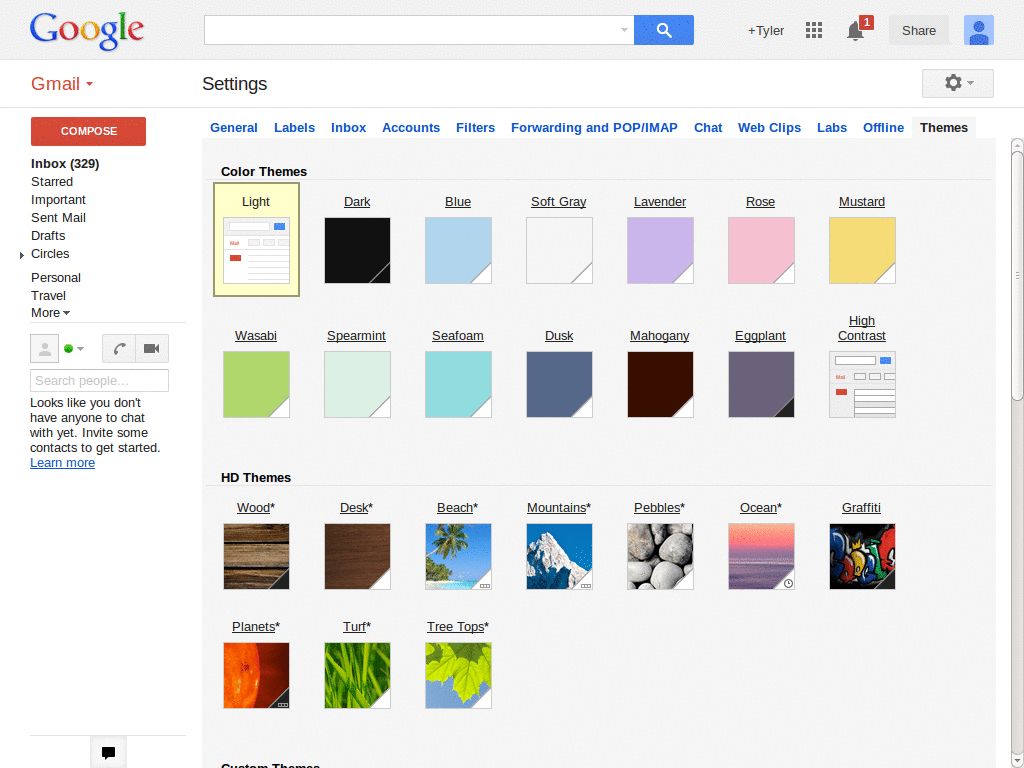
Task: Expand the More labels list
Action: tap(50, 313)
